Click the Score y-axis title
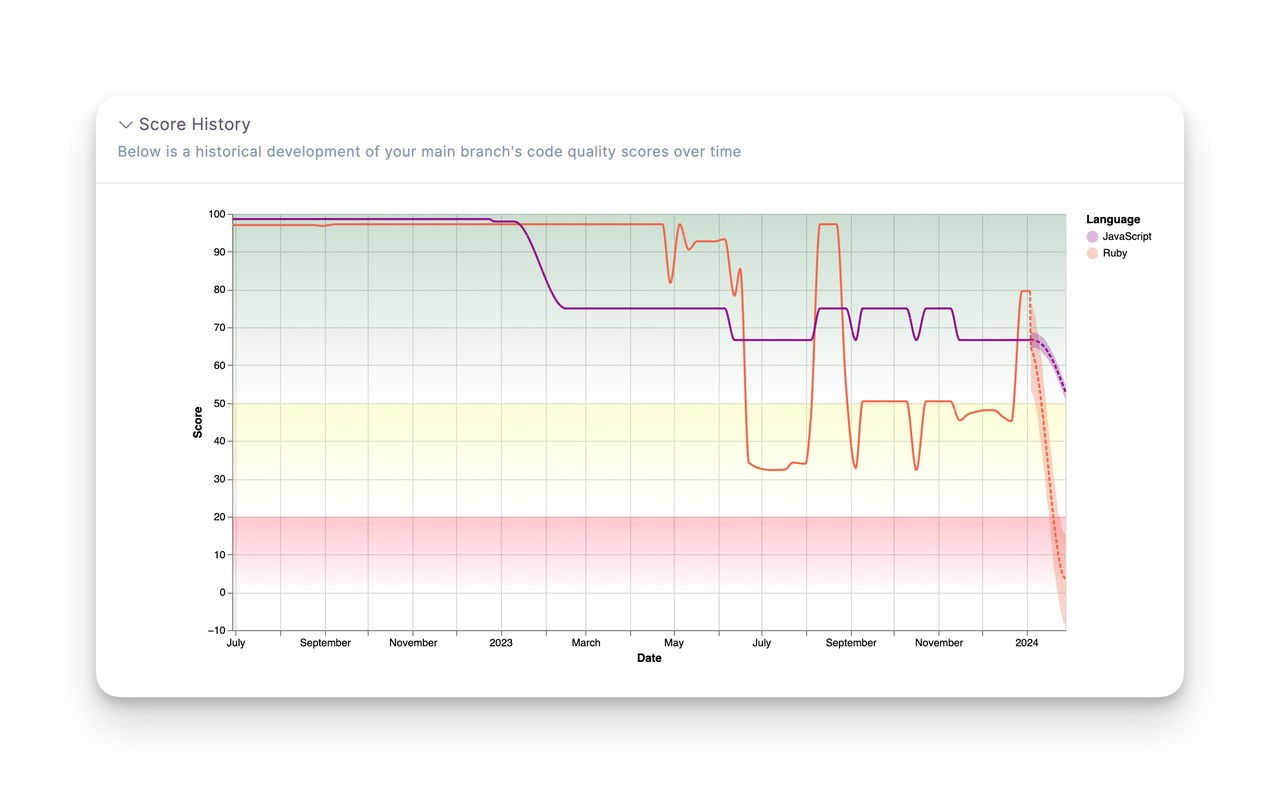 [x=198, y=422]
